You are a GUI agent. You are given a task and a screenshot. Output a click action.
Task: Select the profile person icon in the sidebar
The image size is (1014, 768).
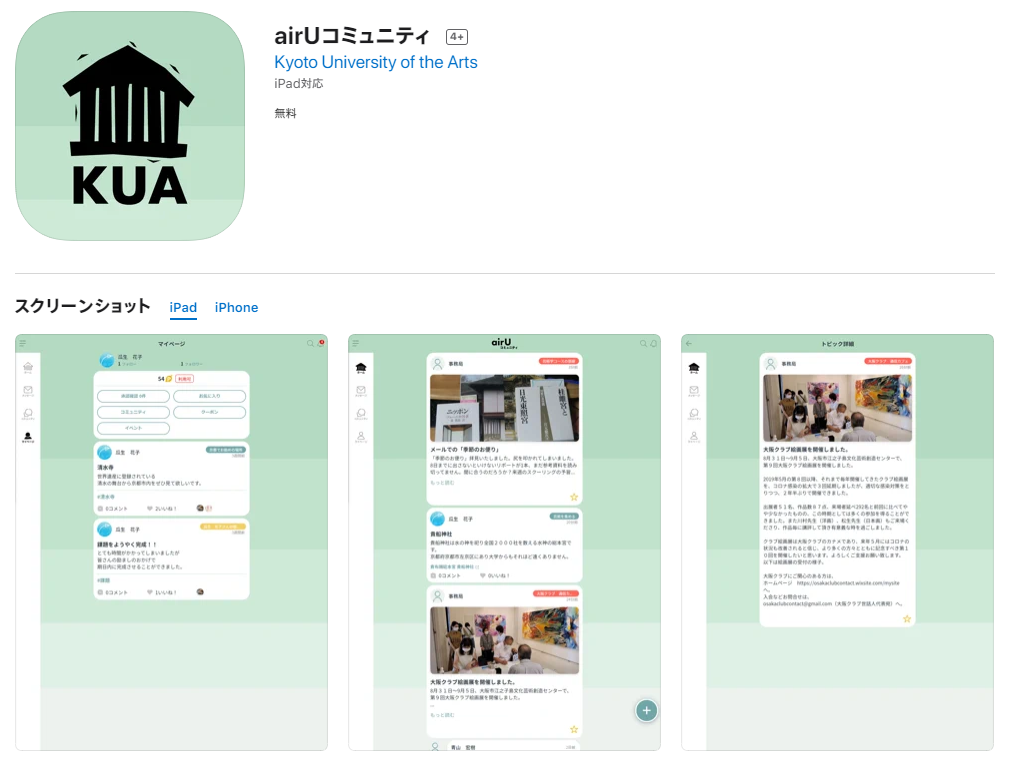click(x=27, y=436)
